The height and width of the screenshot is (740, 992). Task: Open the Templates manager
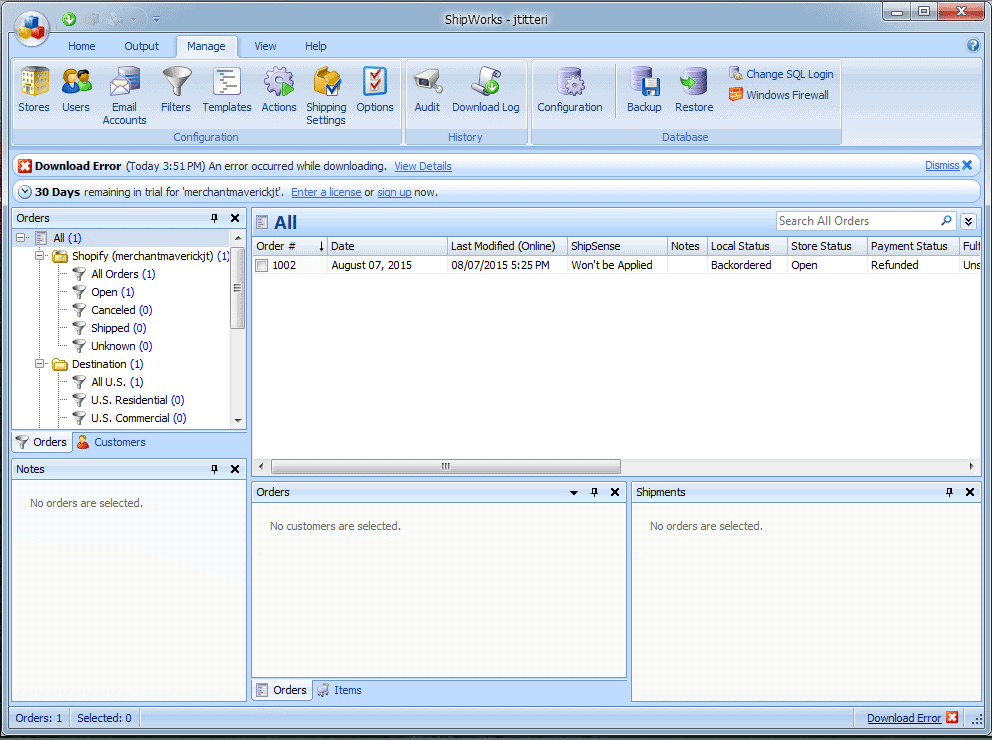(227, 90)
